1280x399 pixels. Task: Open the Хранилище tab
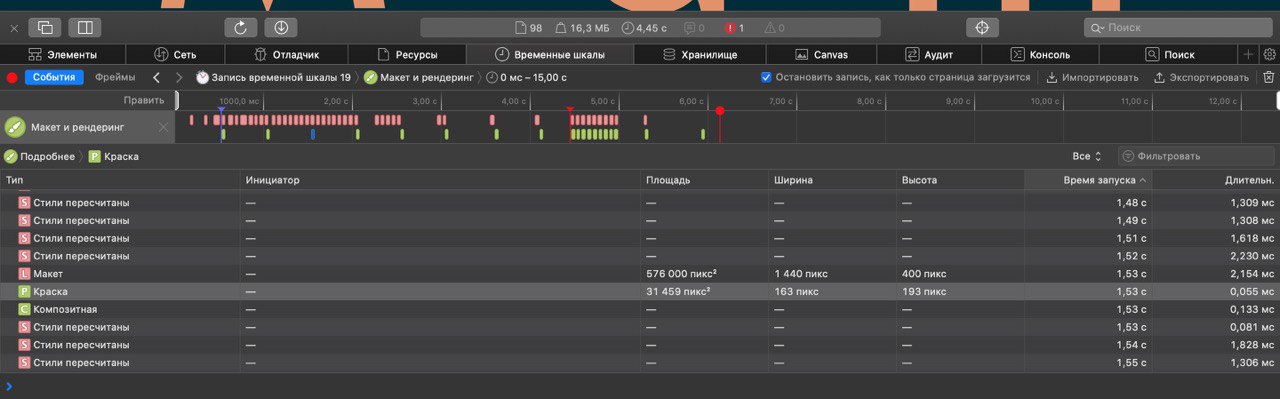click(x=700, y=54)
